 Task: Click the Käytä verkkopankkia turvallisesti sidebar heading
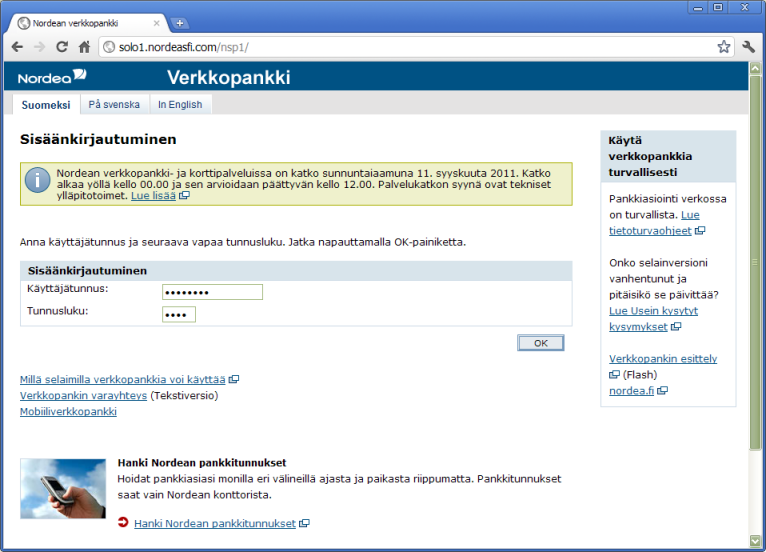[x=650, y=156]
